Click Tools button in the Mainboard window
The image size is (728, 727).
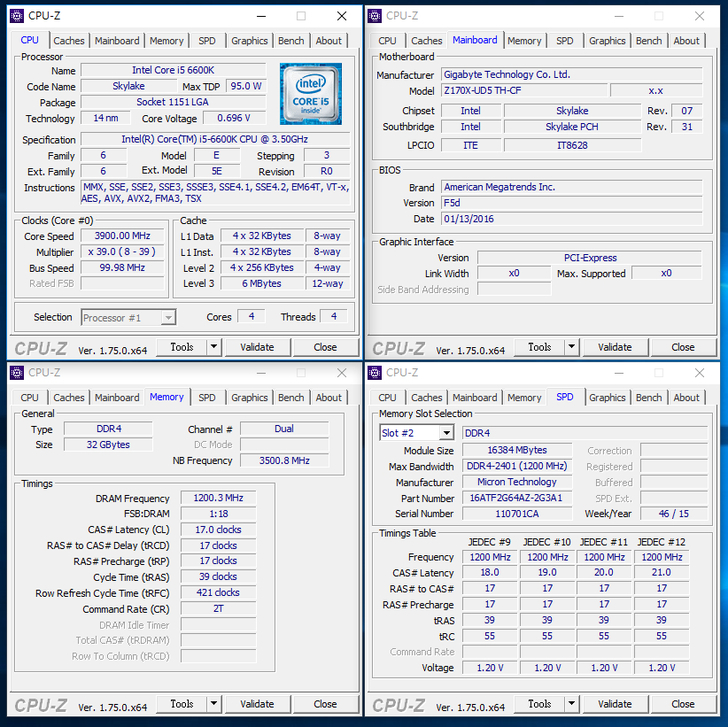click(540, 347)
